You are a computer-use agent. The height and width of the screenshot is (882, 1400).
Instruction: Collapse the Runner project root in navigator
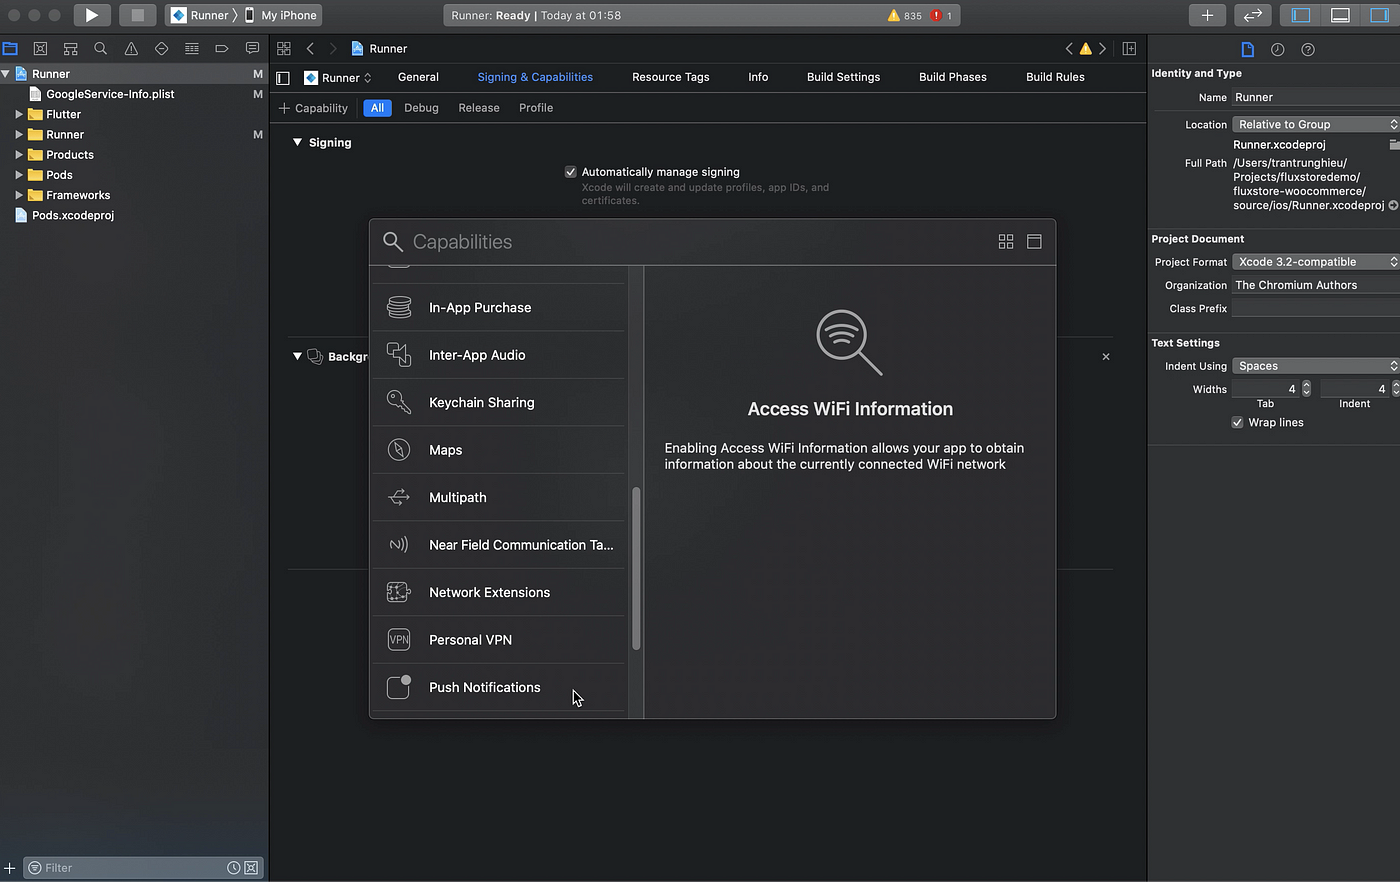click(x=6, y=74)
